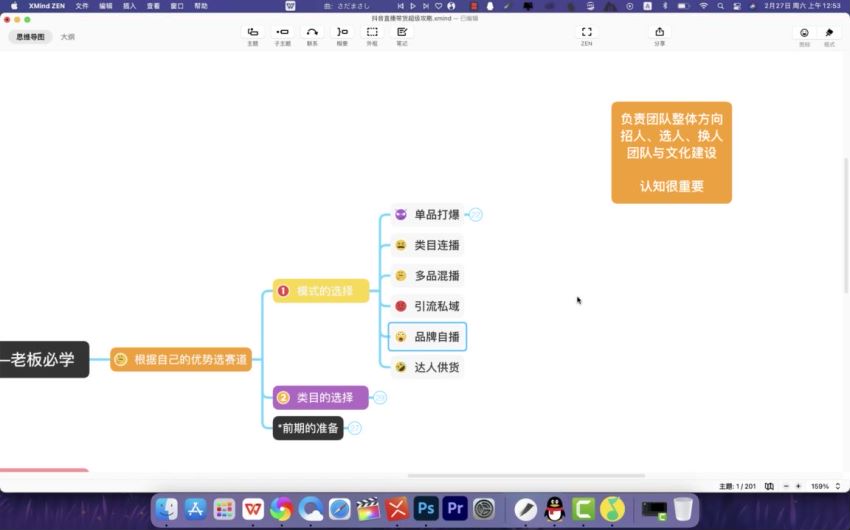Open Camtasia from the Dock
This screenshot has height=530, width=850.
tap(583, 509)
